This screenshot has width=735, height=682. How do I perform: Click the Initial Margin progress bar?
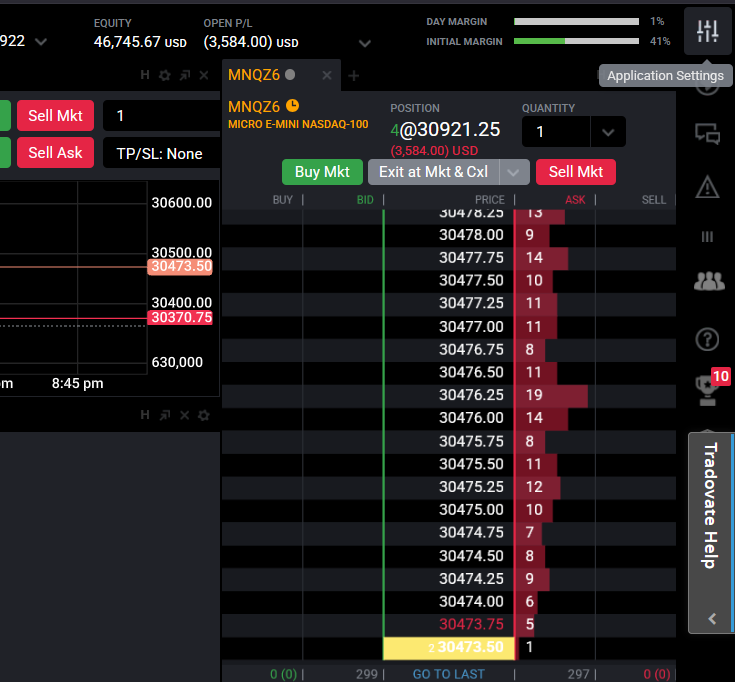(x=577, y=41)
